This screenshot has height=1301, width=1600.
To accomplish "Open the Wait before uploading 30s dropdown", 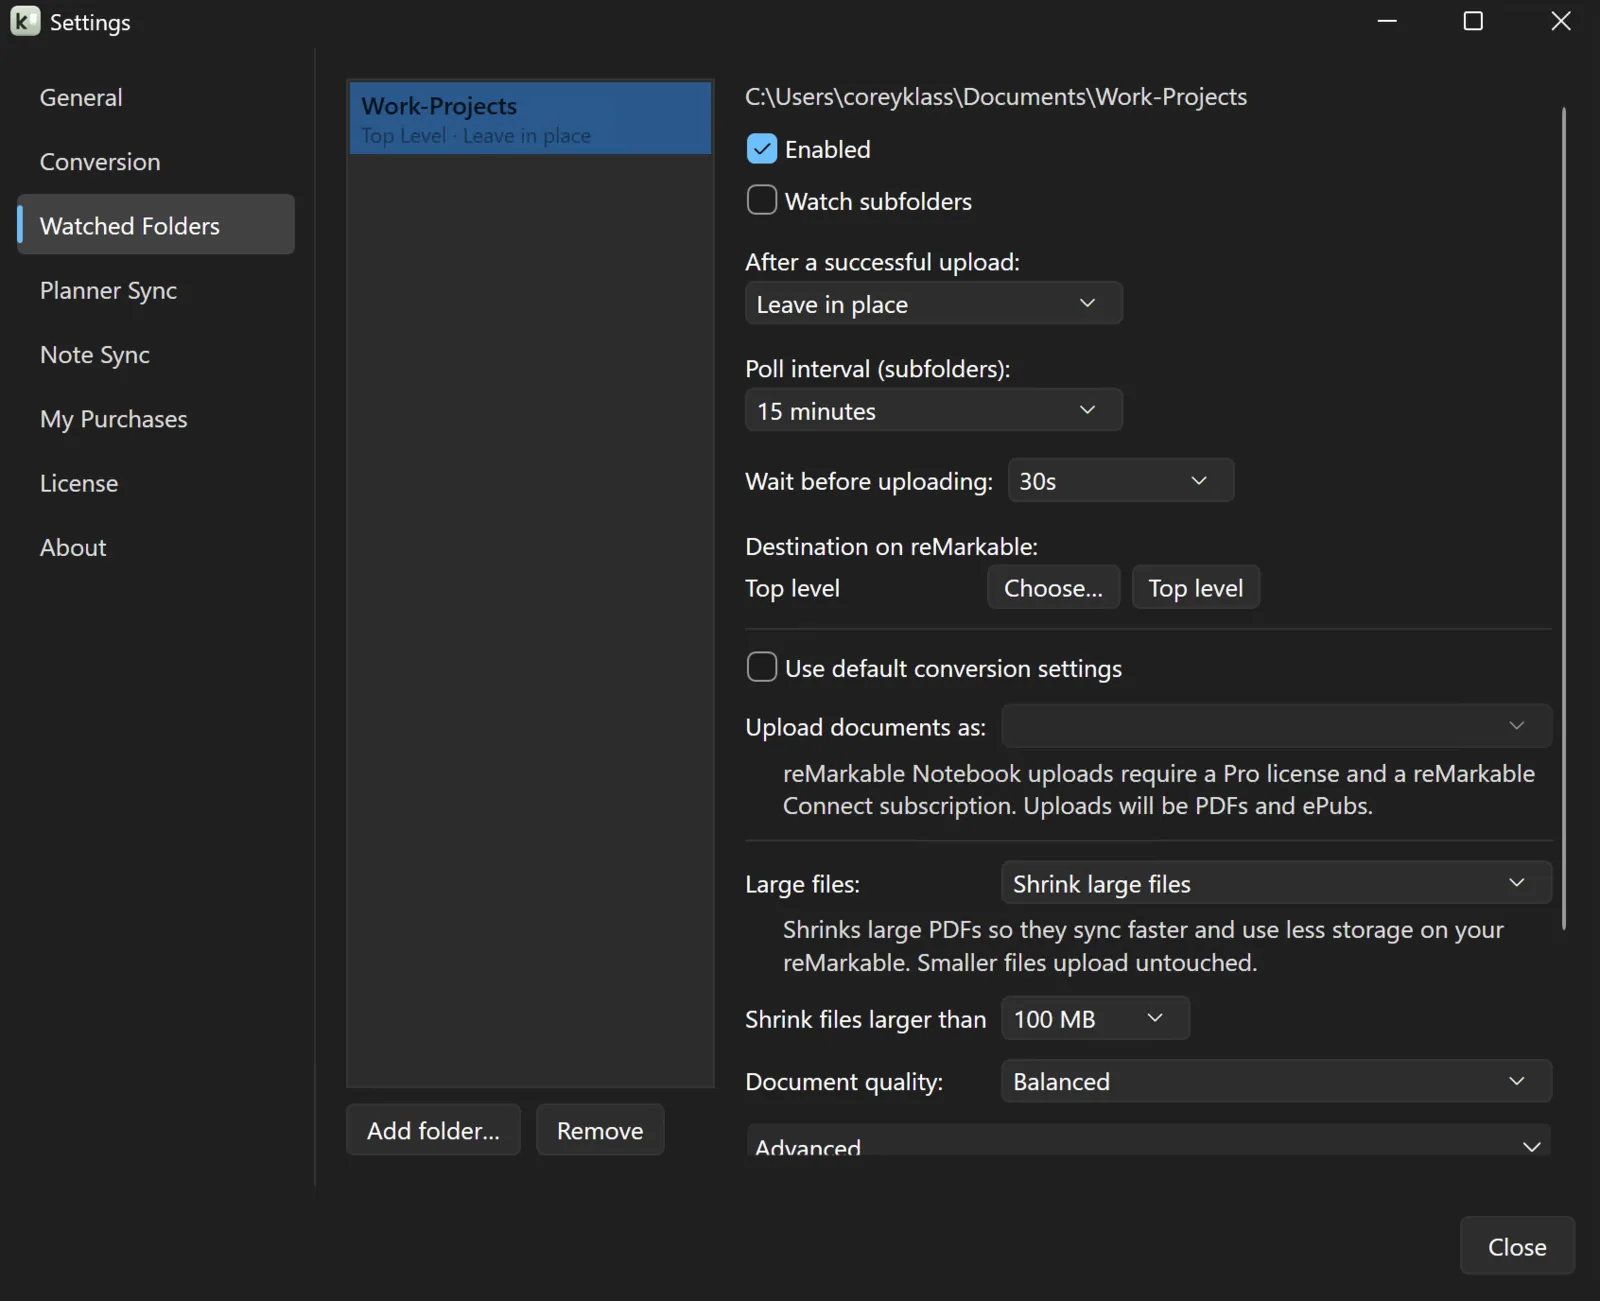I will click(1121, 481).
